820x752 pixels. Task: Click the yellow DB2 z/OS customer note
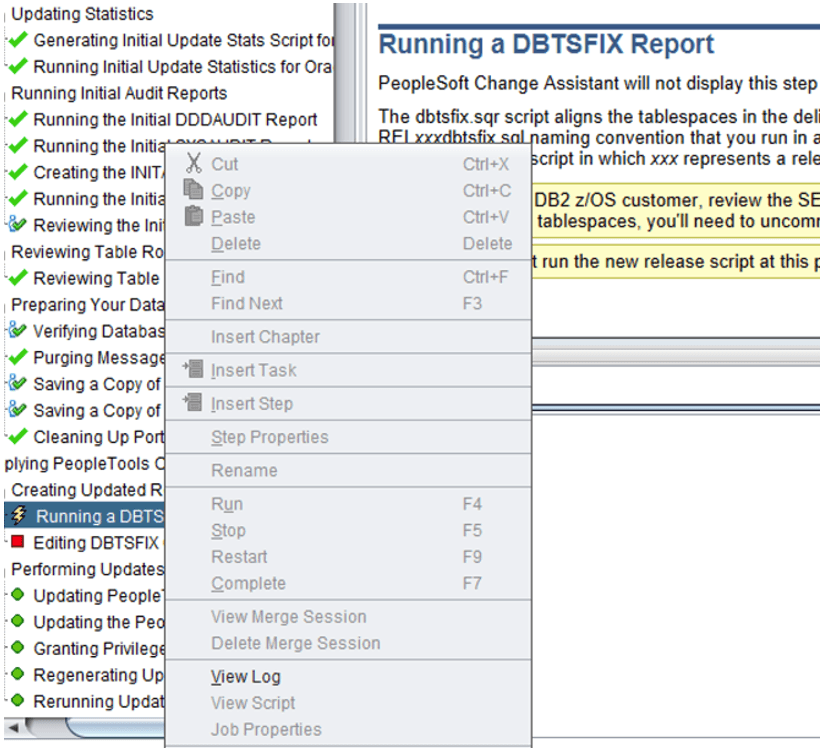(x=676, y=211)
